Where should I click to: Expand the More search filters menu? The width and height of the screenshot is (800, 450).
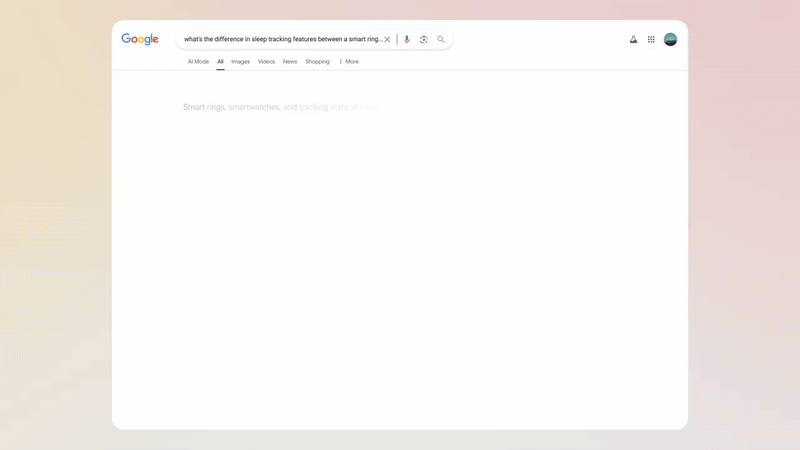pyautogui.click(x=352, y=62)
